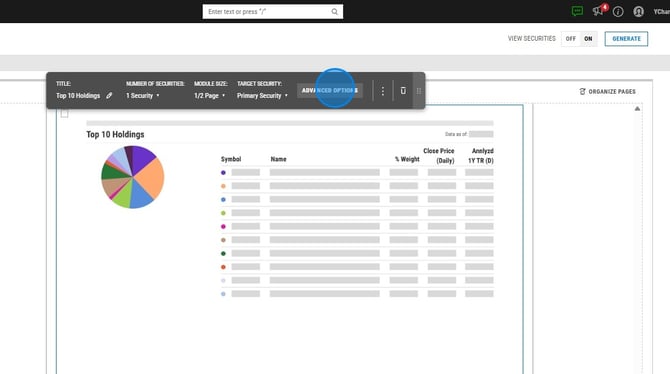Click the Top 10 Holdings chart heading
This screenshot has width=670, height=374.
tap(115, 134)
